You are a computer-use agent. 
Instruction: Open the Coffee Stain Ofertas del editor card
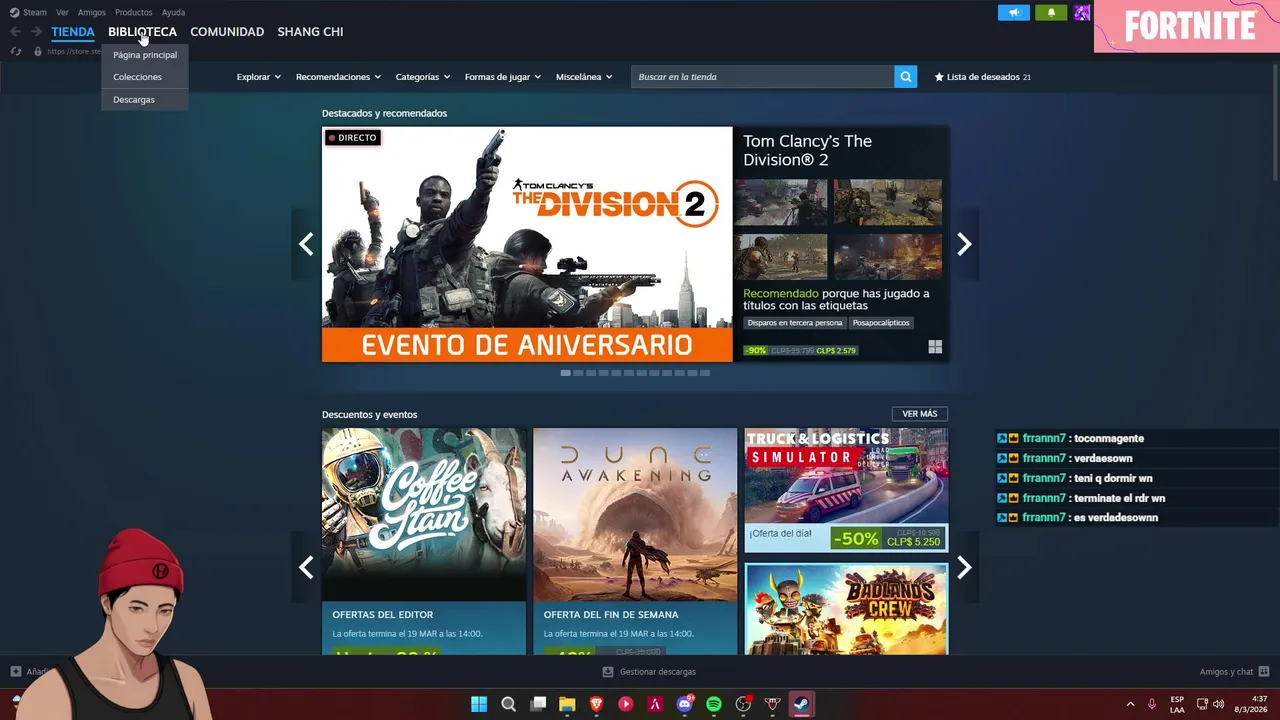tap(424, 541)
